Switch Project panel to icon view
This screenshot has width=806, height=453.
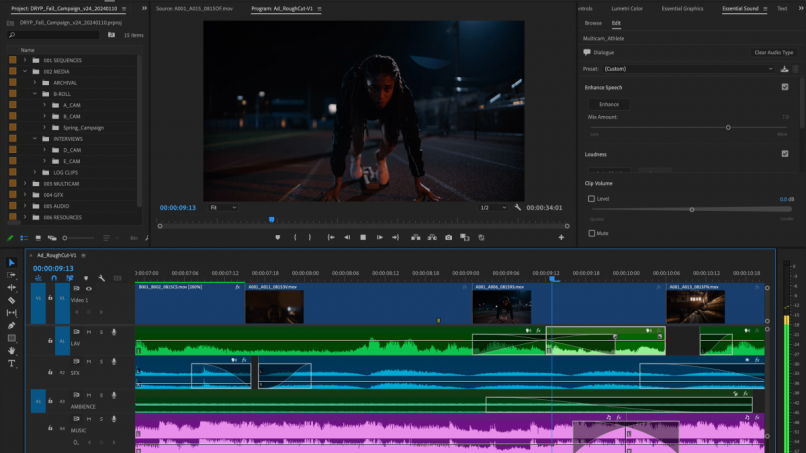click(38, 238)
